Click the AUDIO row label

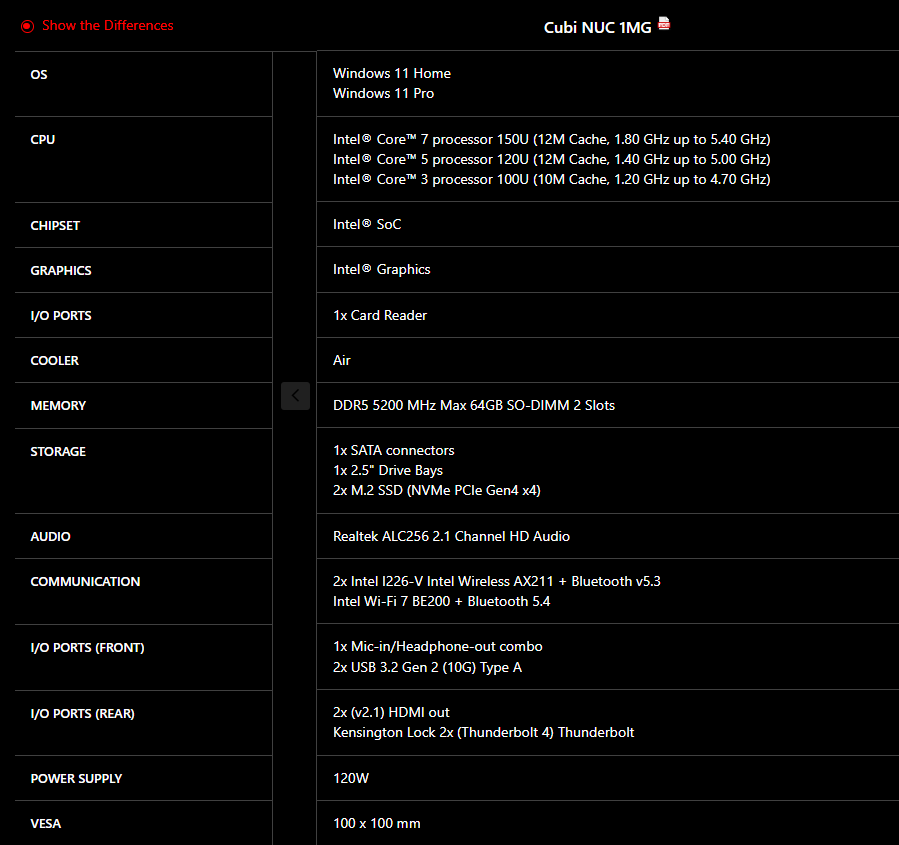[50, 537]
